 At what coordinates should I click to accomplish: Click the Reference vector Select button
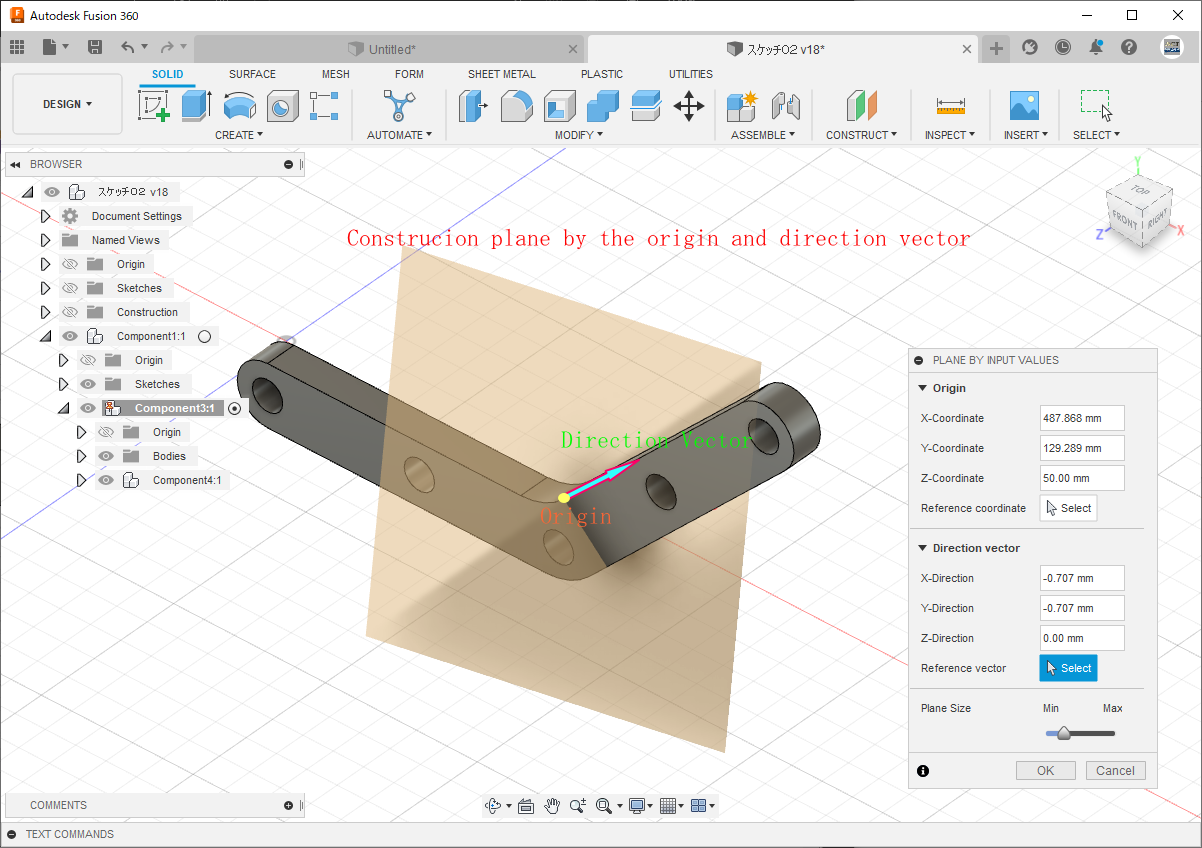click(x=1068, y=668)
